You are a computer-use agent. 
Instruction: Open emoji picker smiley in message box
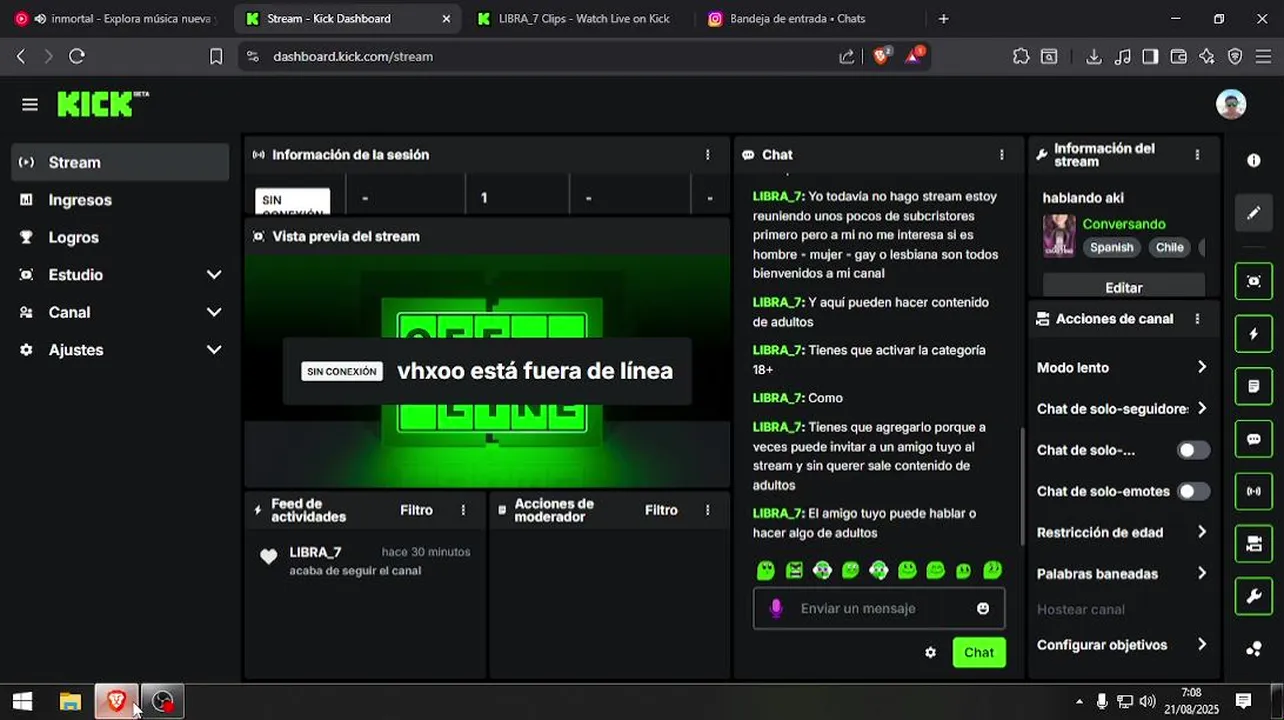click(983, 608)
